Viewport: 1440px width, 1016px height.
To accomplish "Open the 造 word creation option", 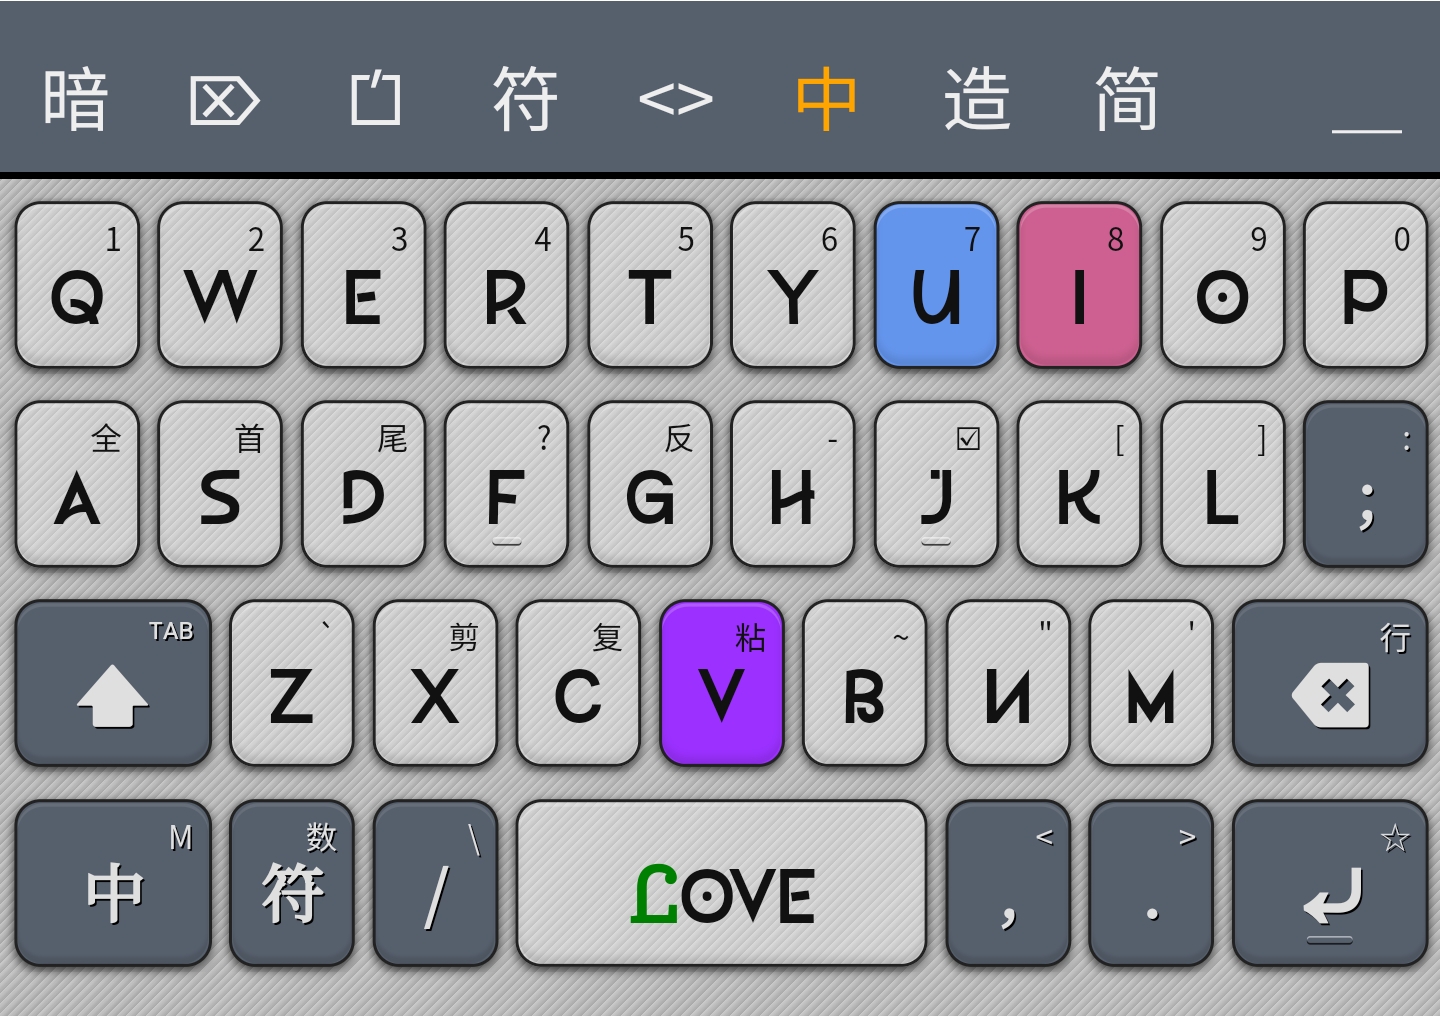I will 976,99.
